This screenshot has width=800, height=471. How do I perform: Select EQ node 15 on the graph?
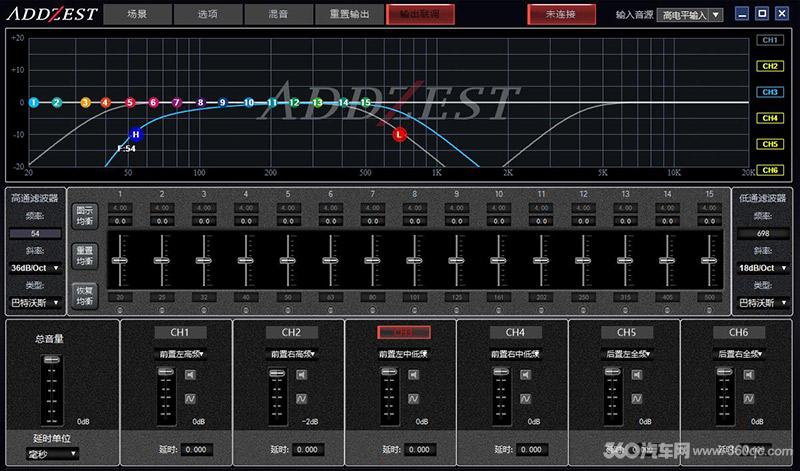366,103
